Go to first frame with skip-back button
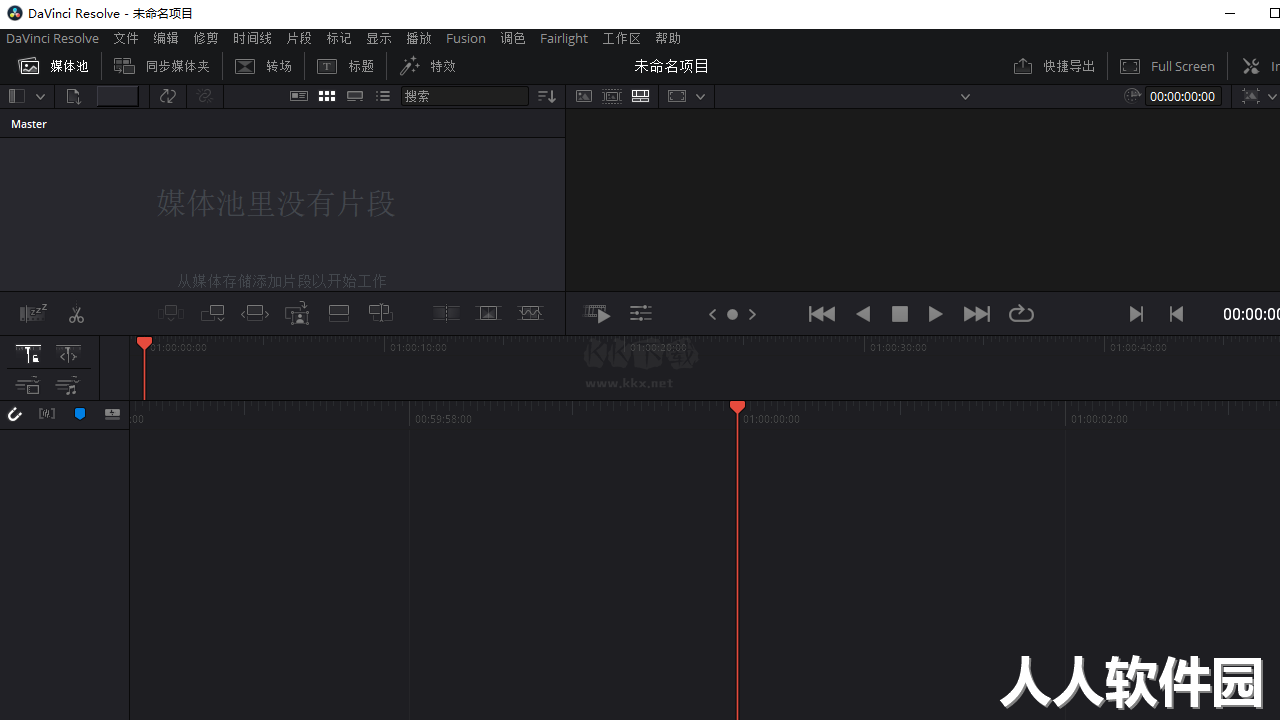1280x720 pixels. pos(822,314)
